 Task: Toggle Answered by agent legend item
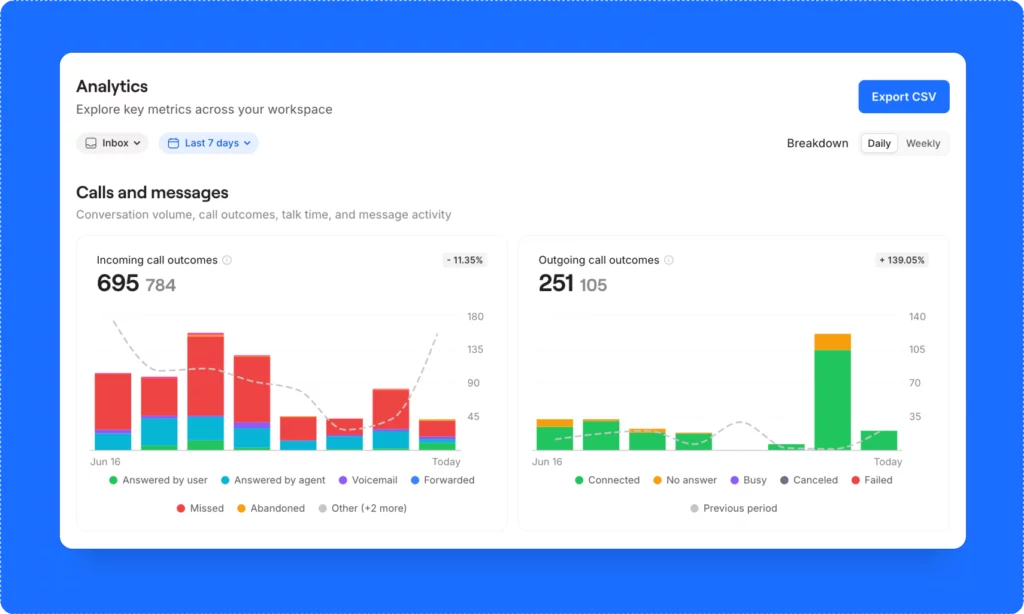pyautogui.click(x=273, y=480)
